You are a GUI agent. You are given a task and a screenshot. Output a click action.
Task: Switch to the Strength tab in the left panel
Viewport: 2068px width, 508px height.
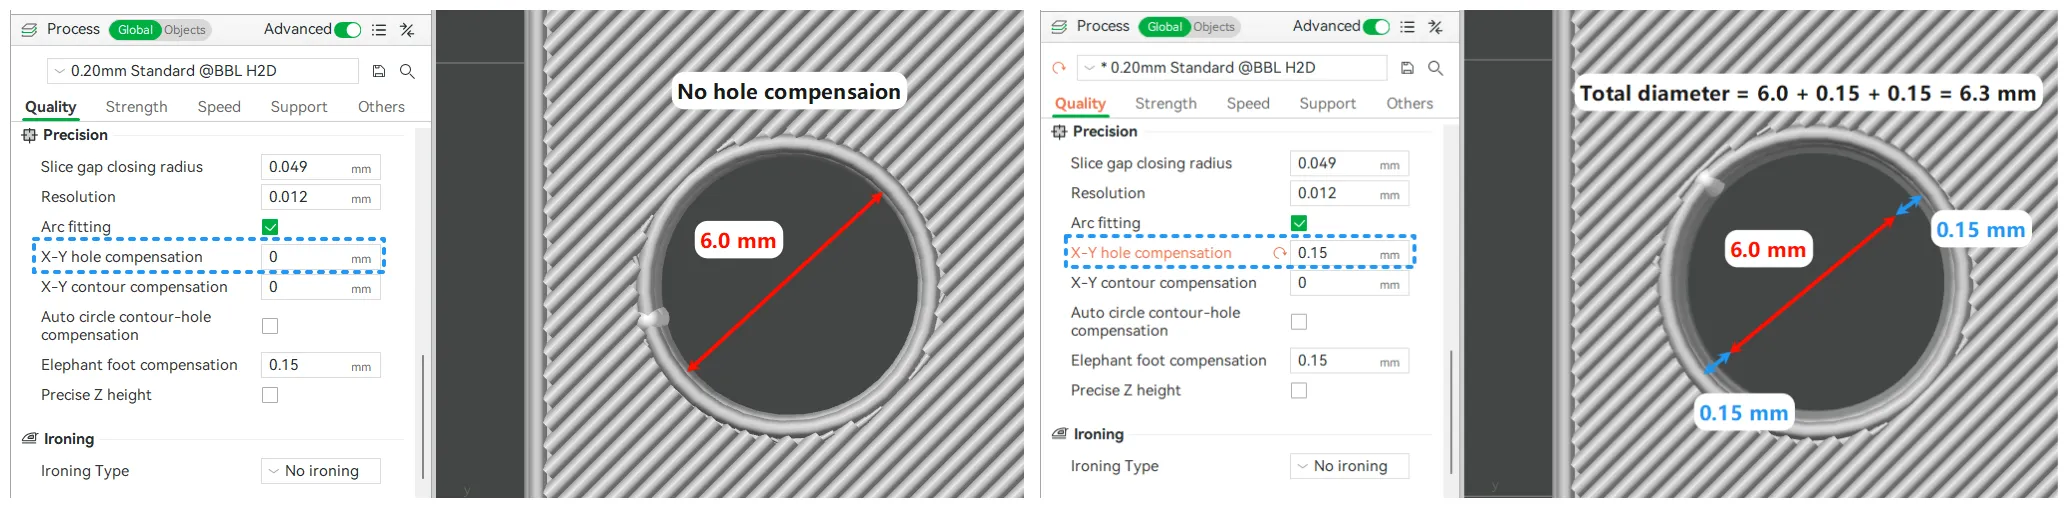click(x=137, y=107)
